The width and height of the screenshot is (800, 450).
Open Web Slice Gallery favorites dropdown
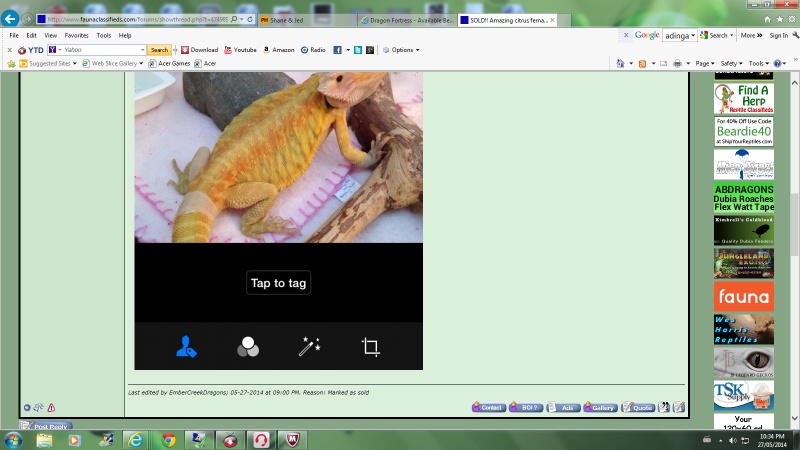coord(112,64)
